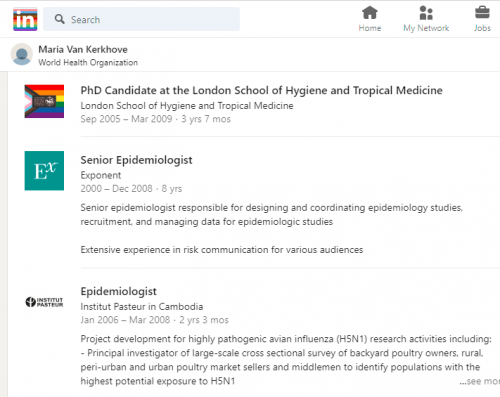Select the Jobs tab label
This screenshot has width=500, height=397.
pos(482,28)
